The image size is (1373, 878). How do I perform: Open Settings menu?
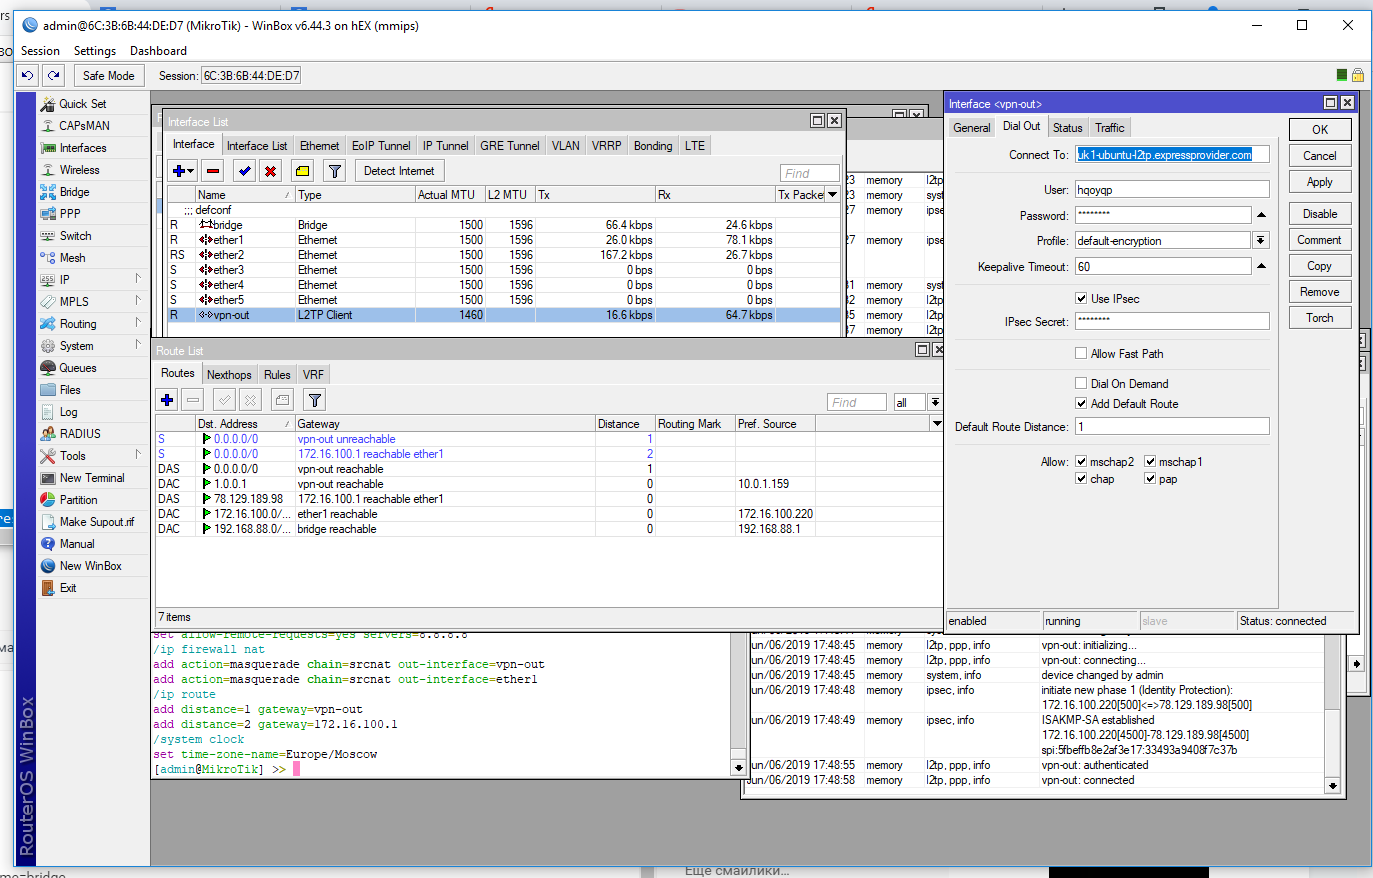[95, 51]
